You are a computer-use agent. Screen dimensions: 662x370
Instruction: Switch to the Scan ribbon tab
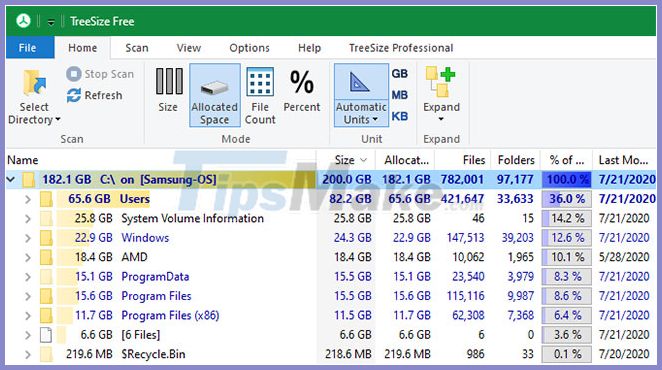coord(137,48)
